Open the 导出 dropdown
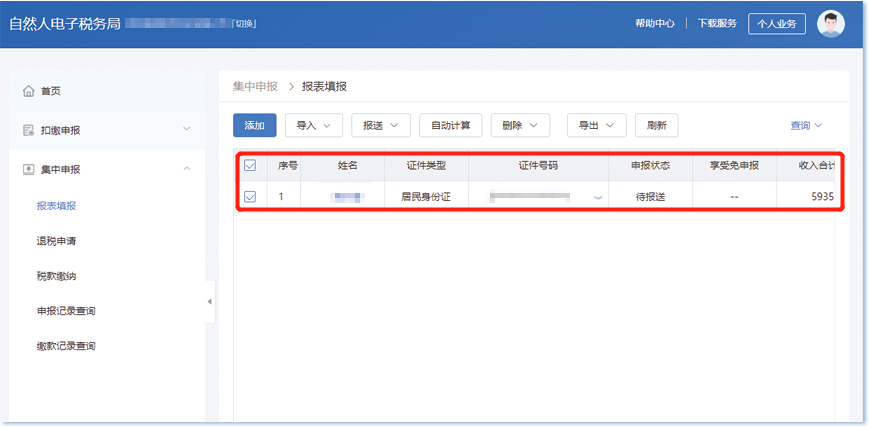 point(596,125)
